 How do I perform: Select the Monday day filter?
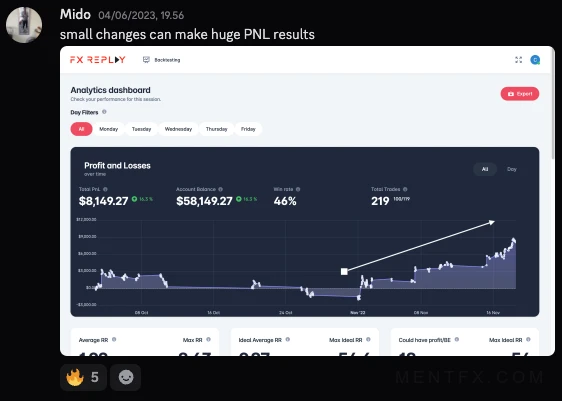point(109,129)
